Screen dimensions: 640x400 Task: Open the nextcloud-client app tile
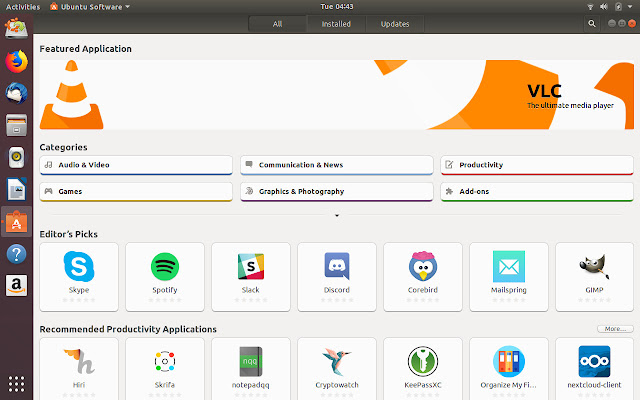(595, 369)
